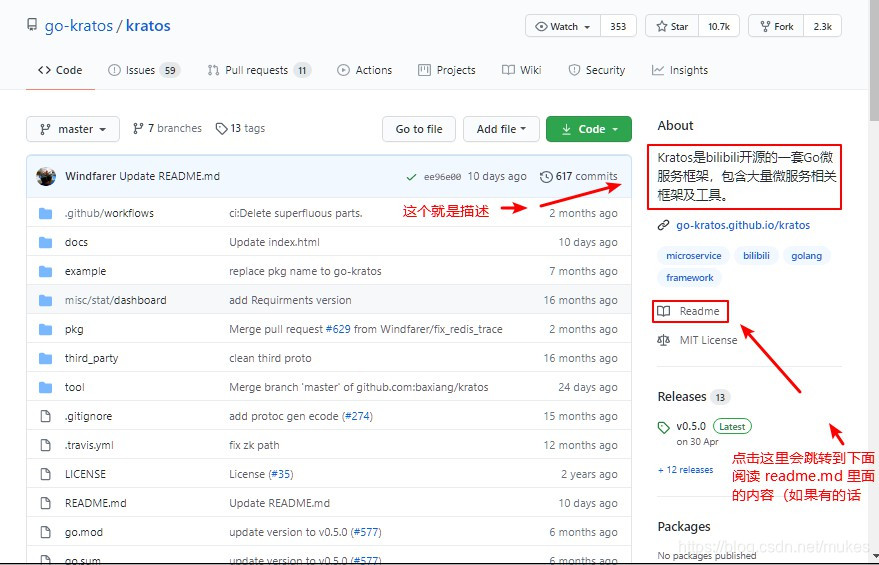
Task: Open the Insights tab
Action: click(679, 70)
